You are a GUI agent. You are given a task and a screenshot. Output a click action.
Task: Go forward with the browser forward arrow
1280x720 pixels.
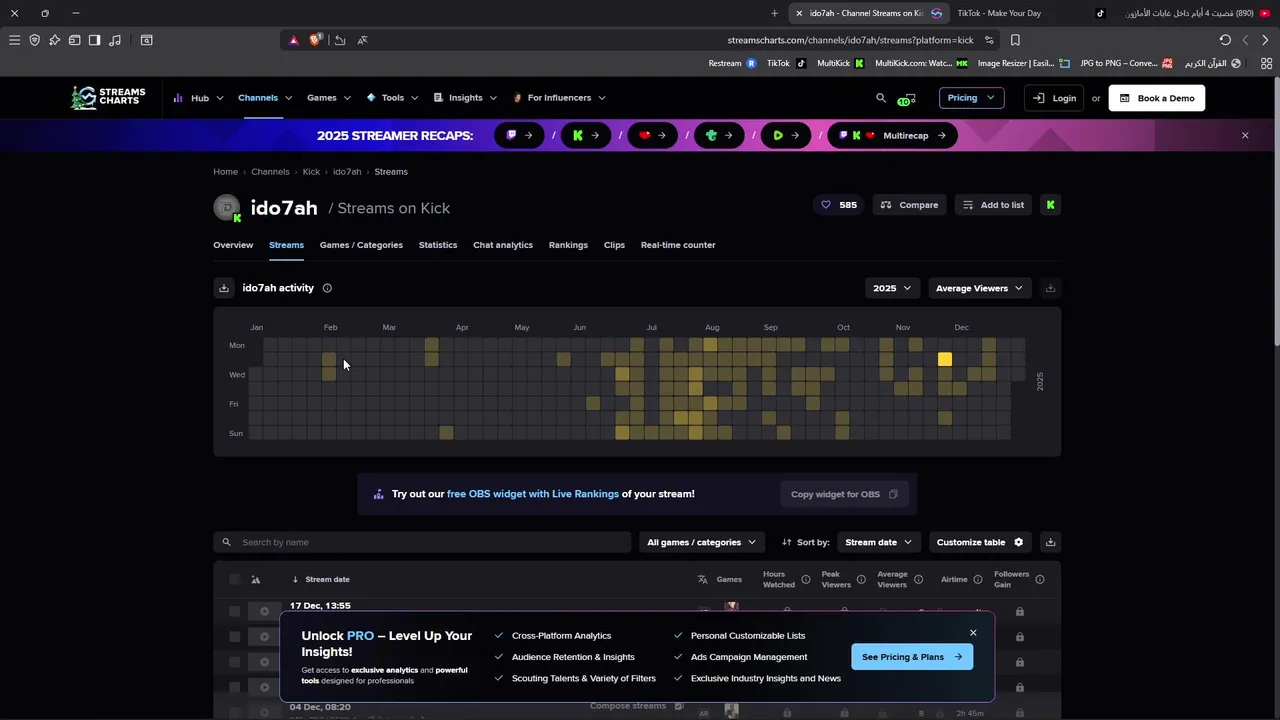[1265, 40]
